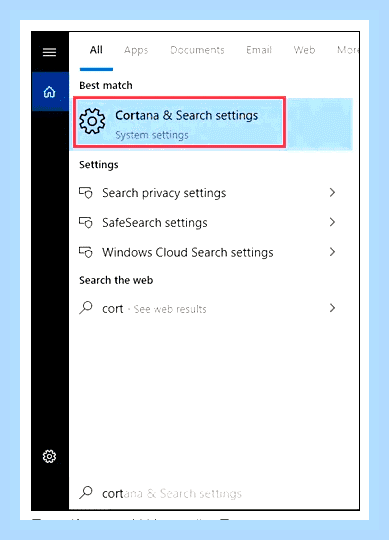Switch to the Apps tab
This screenshot has width=389, height=540.
tap(136, 50)
